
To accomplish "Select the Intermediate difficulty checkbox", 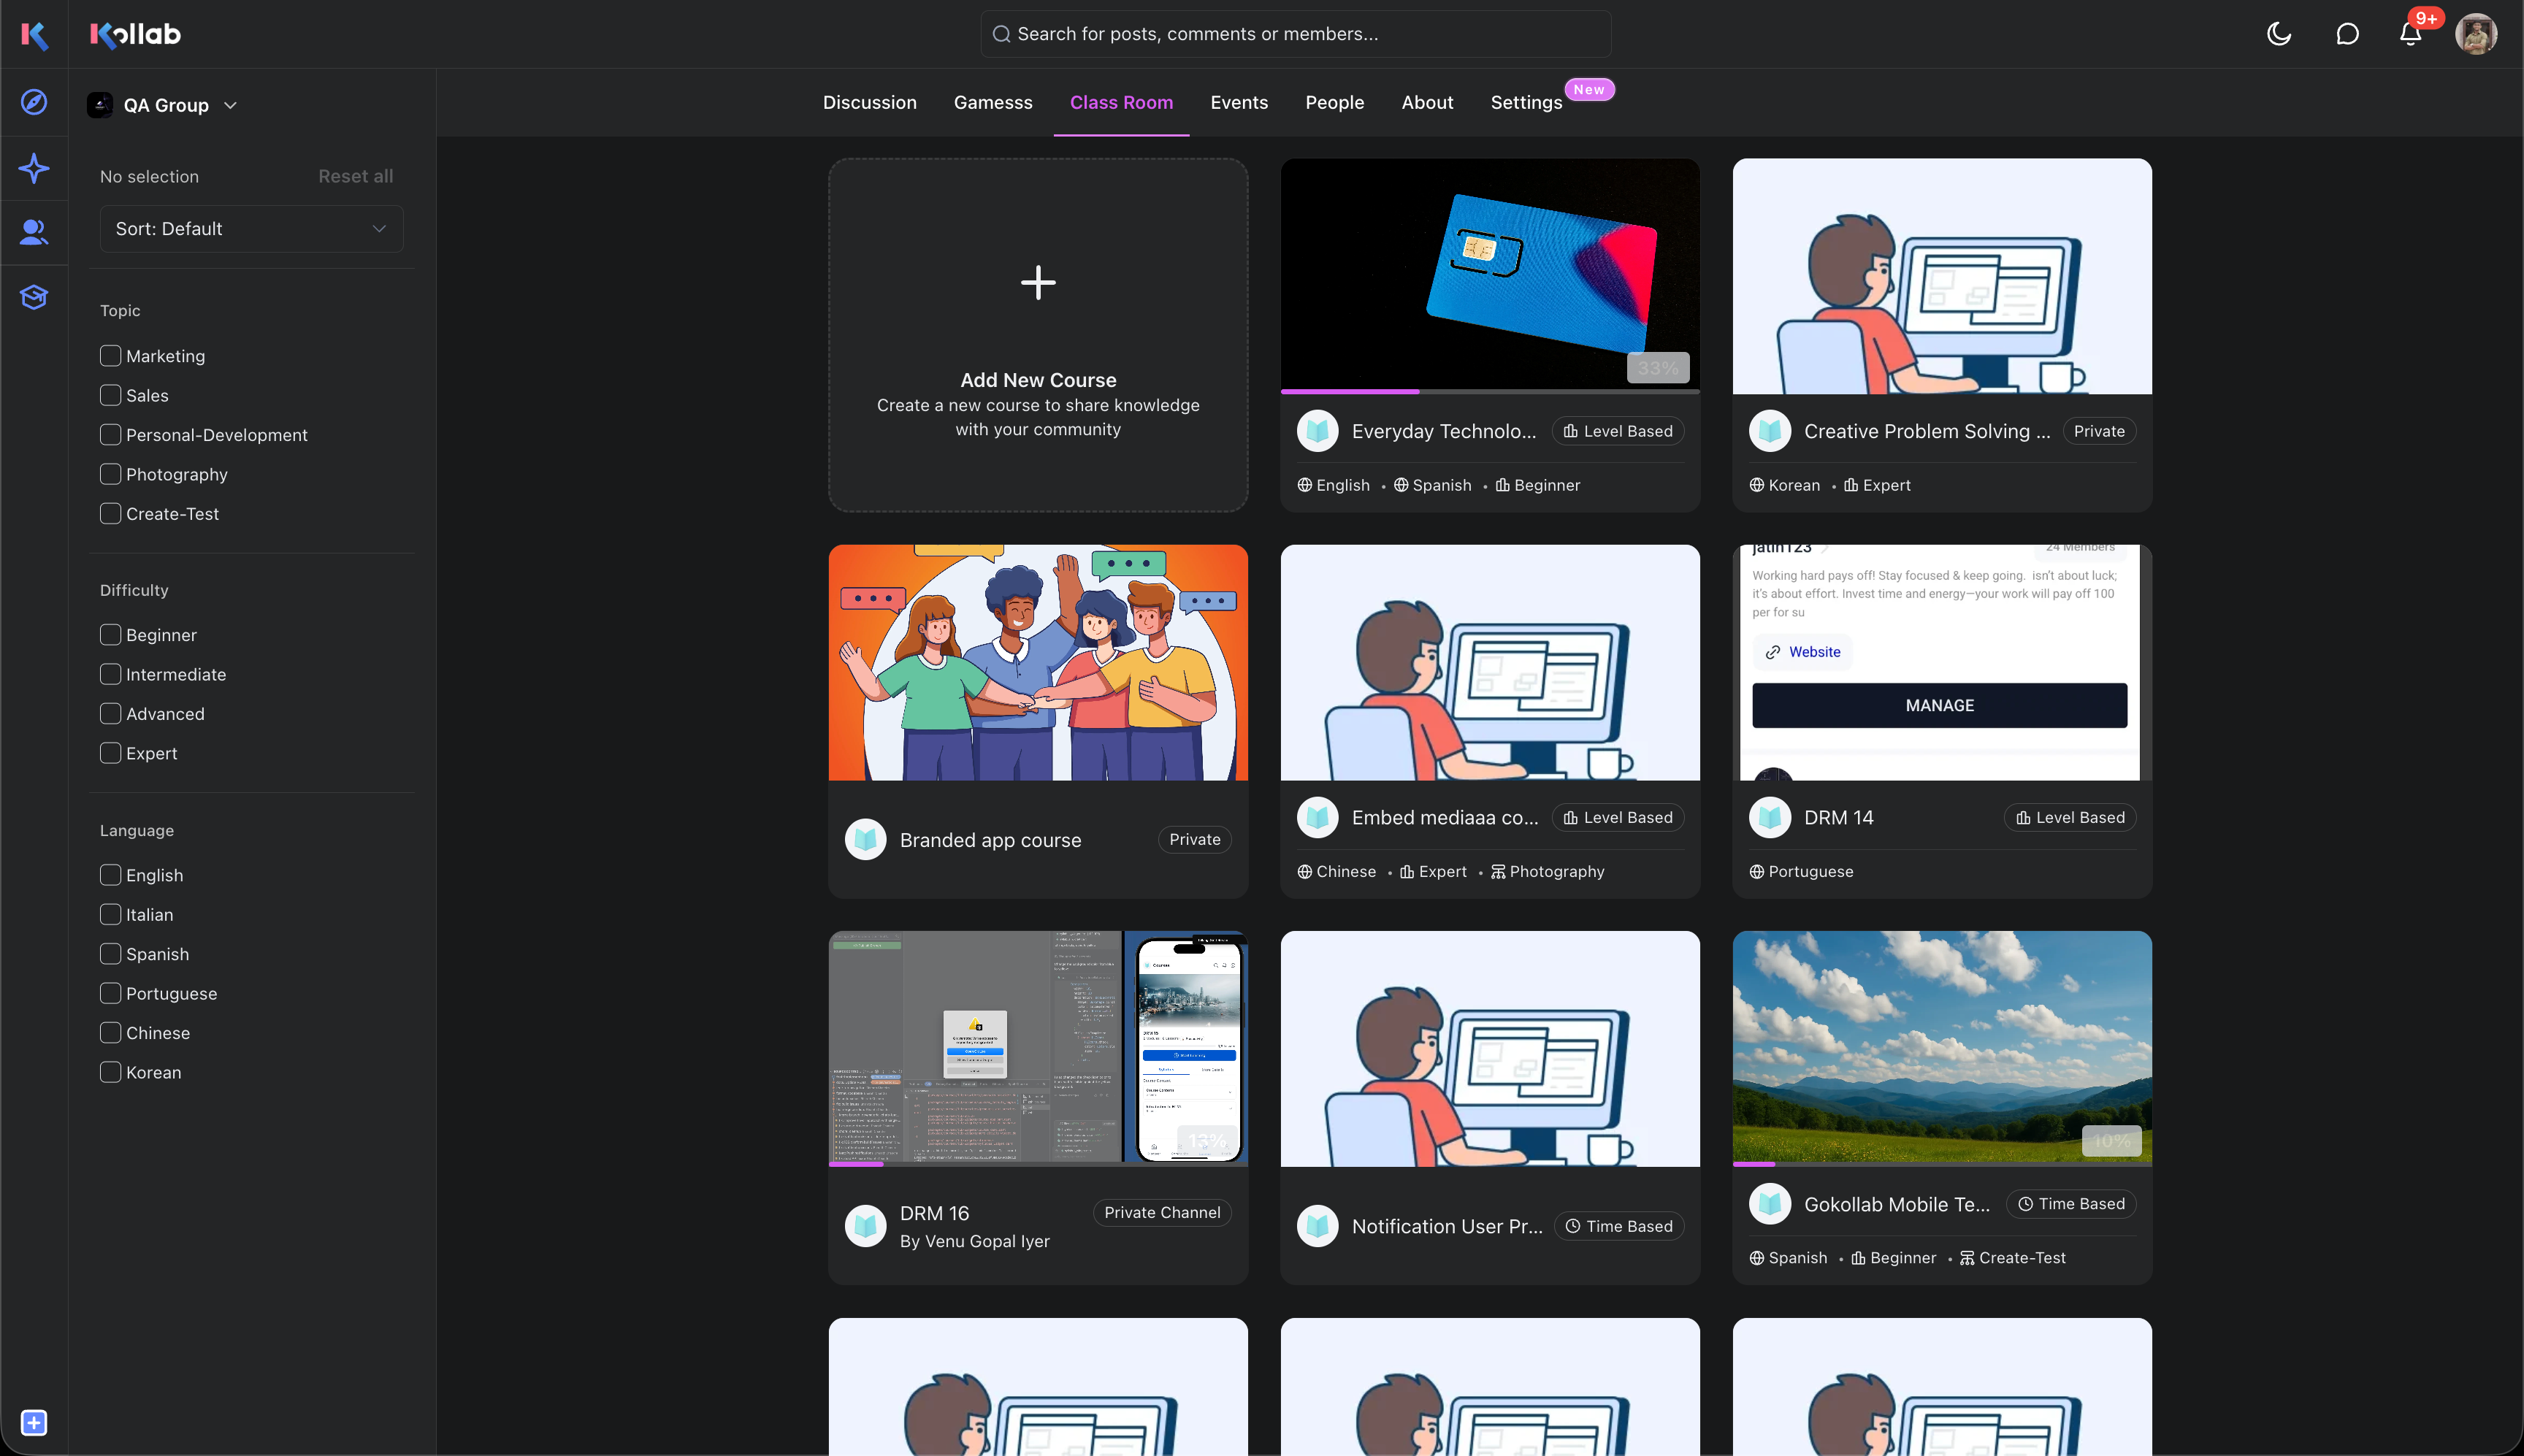I will pyautogui.click(x=110, y=674).
